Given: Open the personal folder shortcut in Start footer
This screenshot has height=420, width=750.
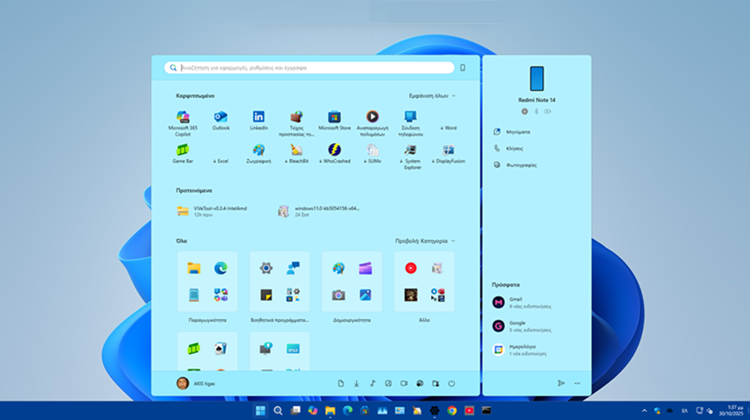Looking at the screenshot, I should coord(435,384).
